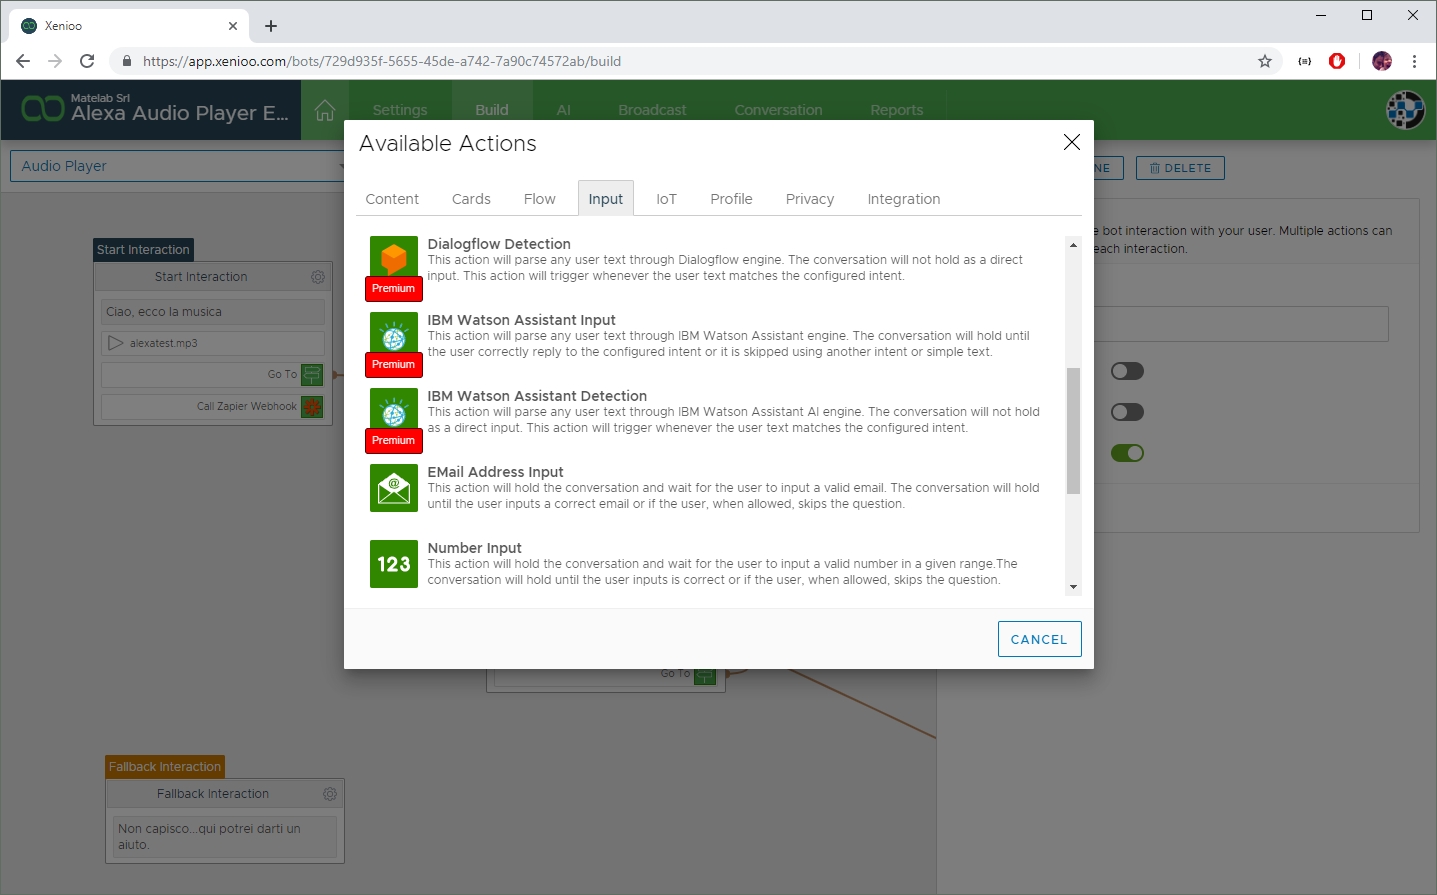
Task: Open Fallback Interaction settings gear
Action: click(329, 794)
